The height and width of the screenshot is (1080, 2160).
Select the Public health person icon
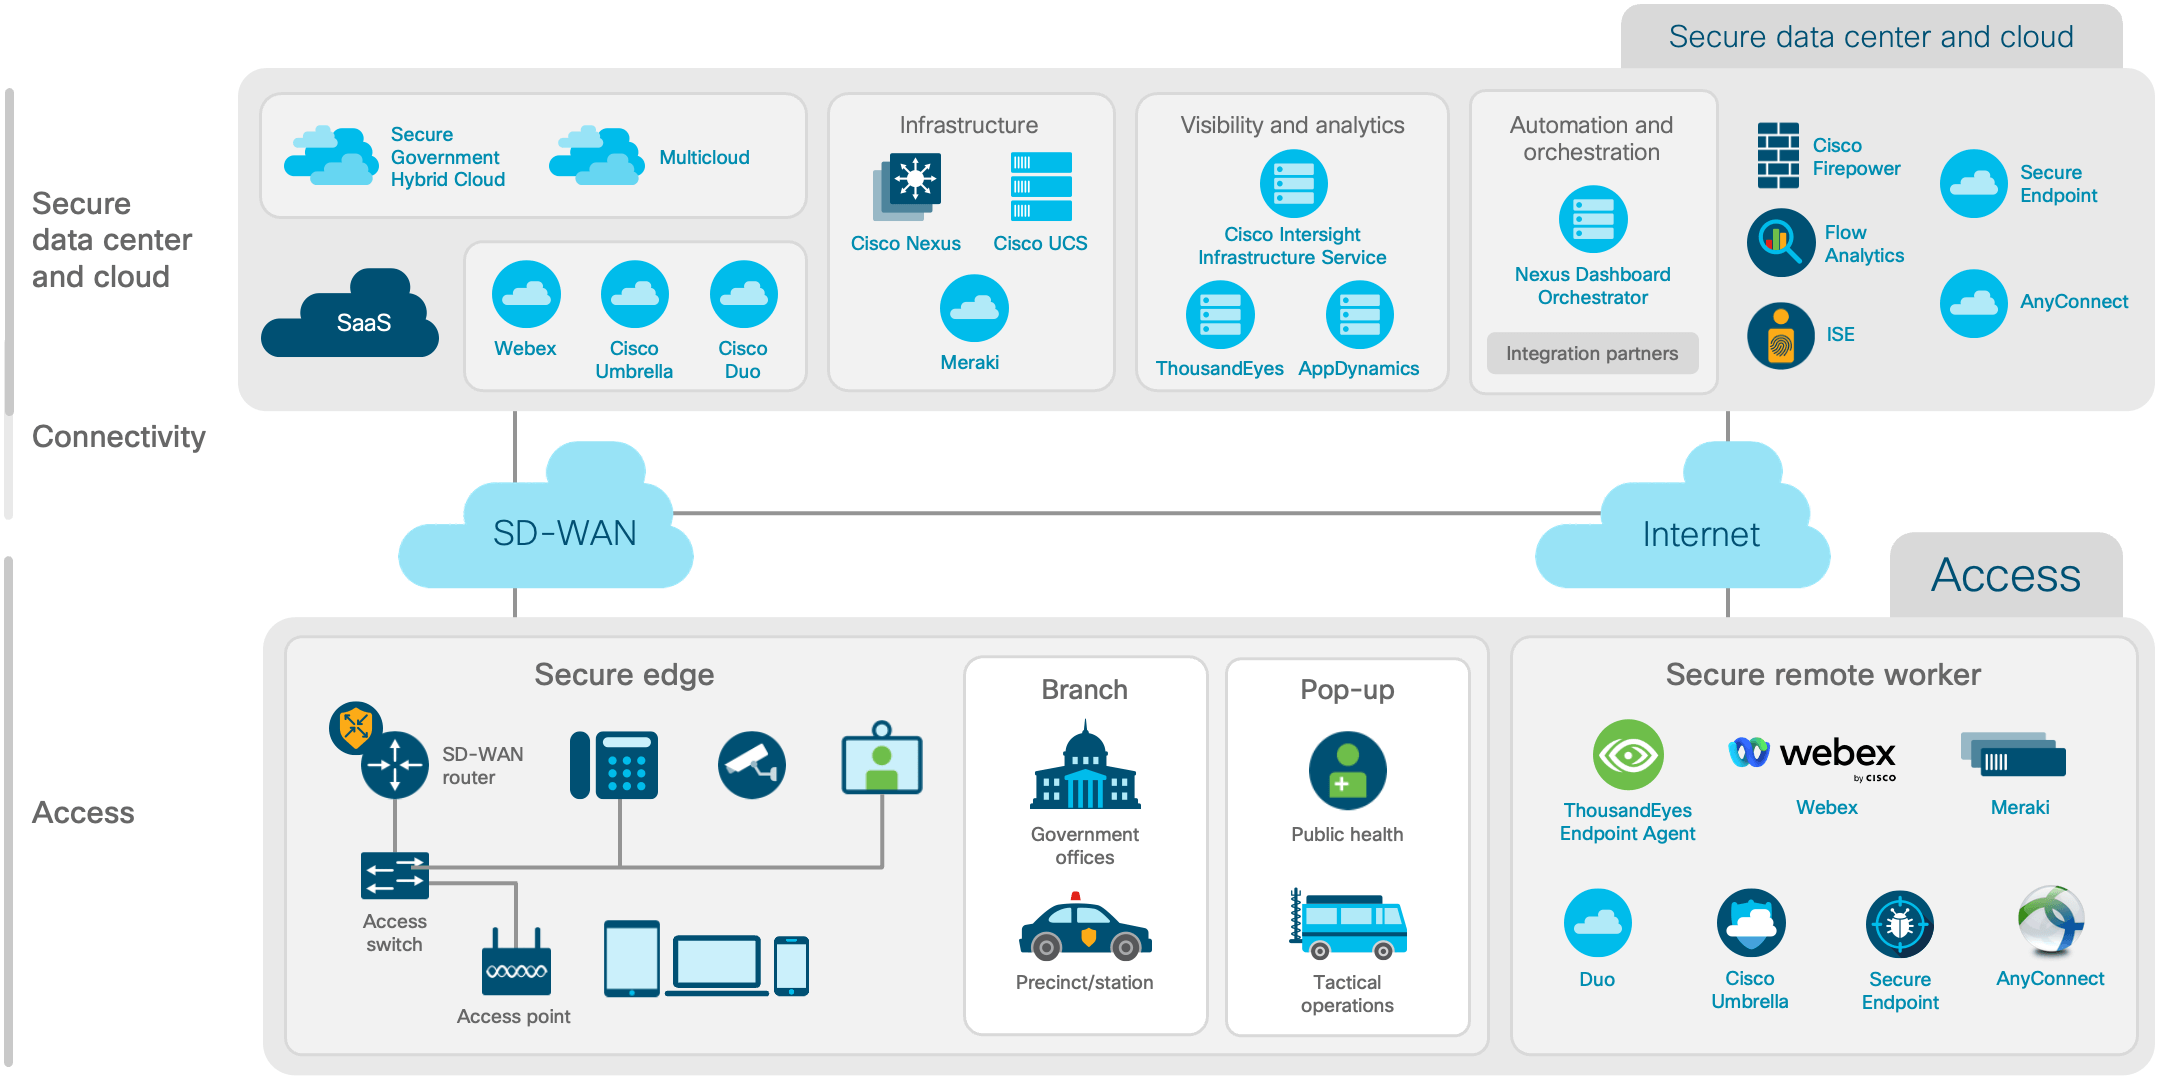click(x=1348, y=771)
